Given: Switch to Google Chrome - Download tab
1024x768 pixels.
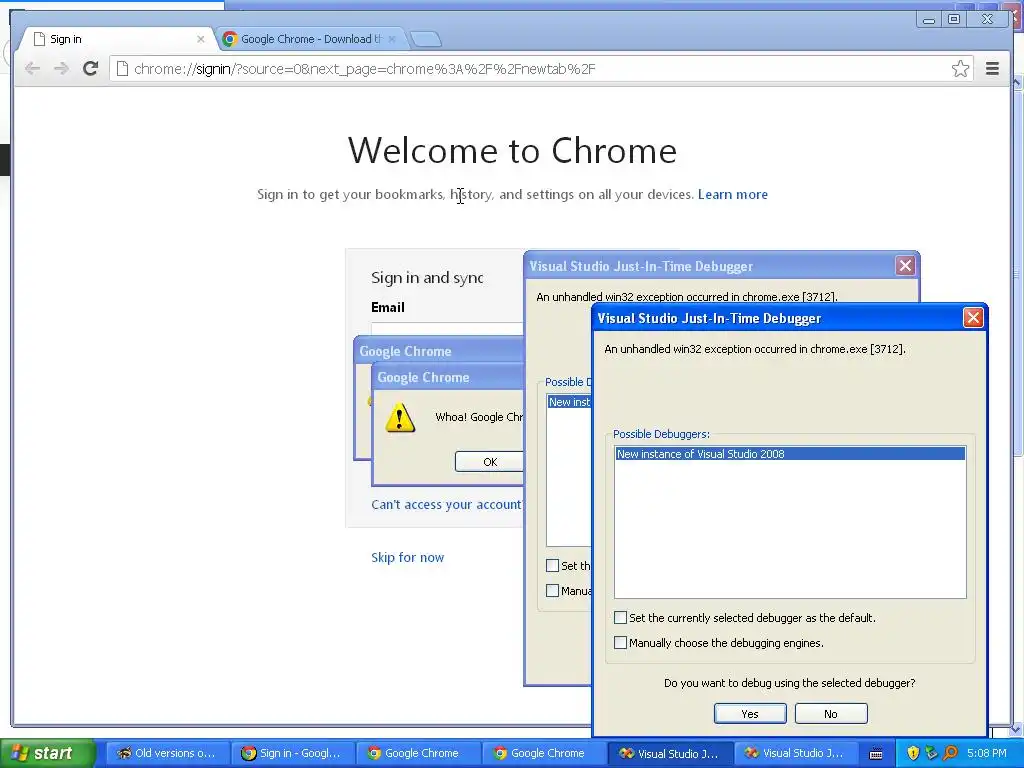Looking at the screenshot, I should click(x=311, y=39).
